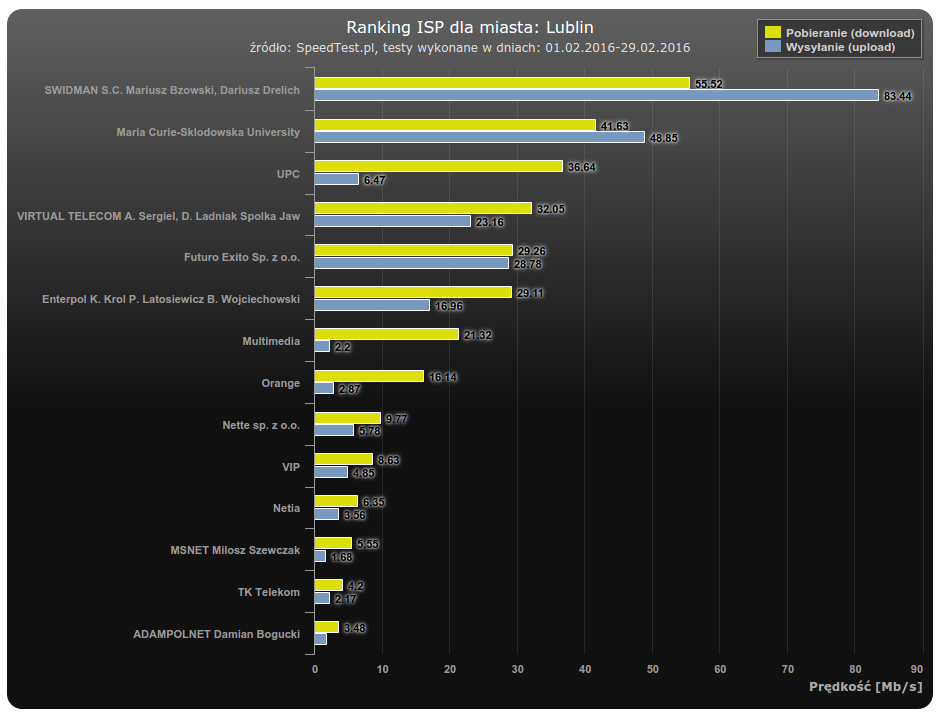Click the yellow Pobieranie legend swatch
The width and height of the screenshot is (938, 725).
773,32
